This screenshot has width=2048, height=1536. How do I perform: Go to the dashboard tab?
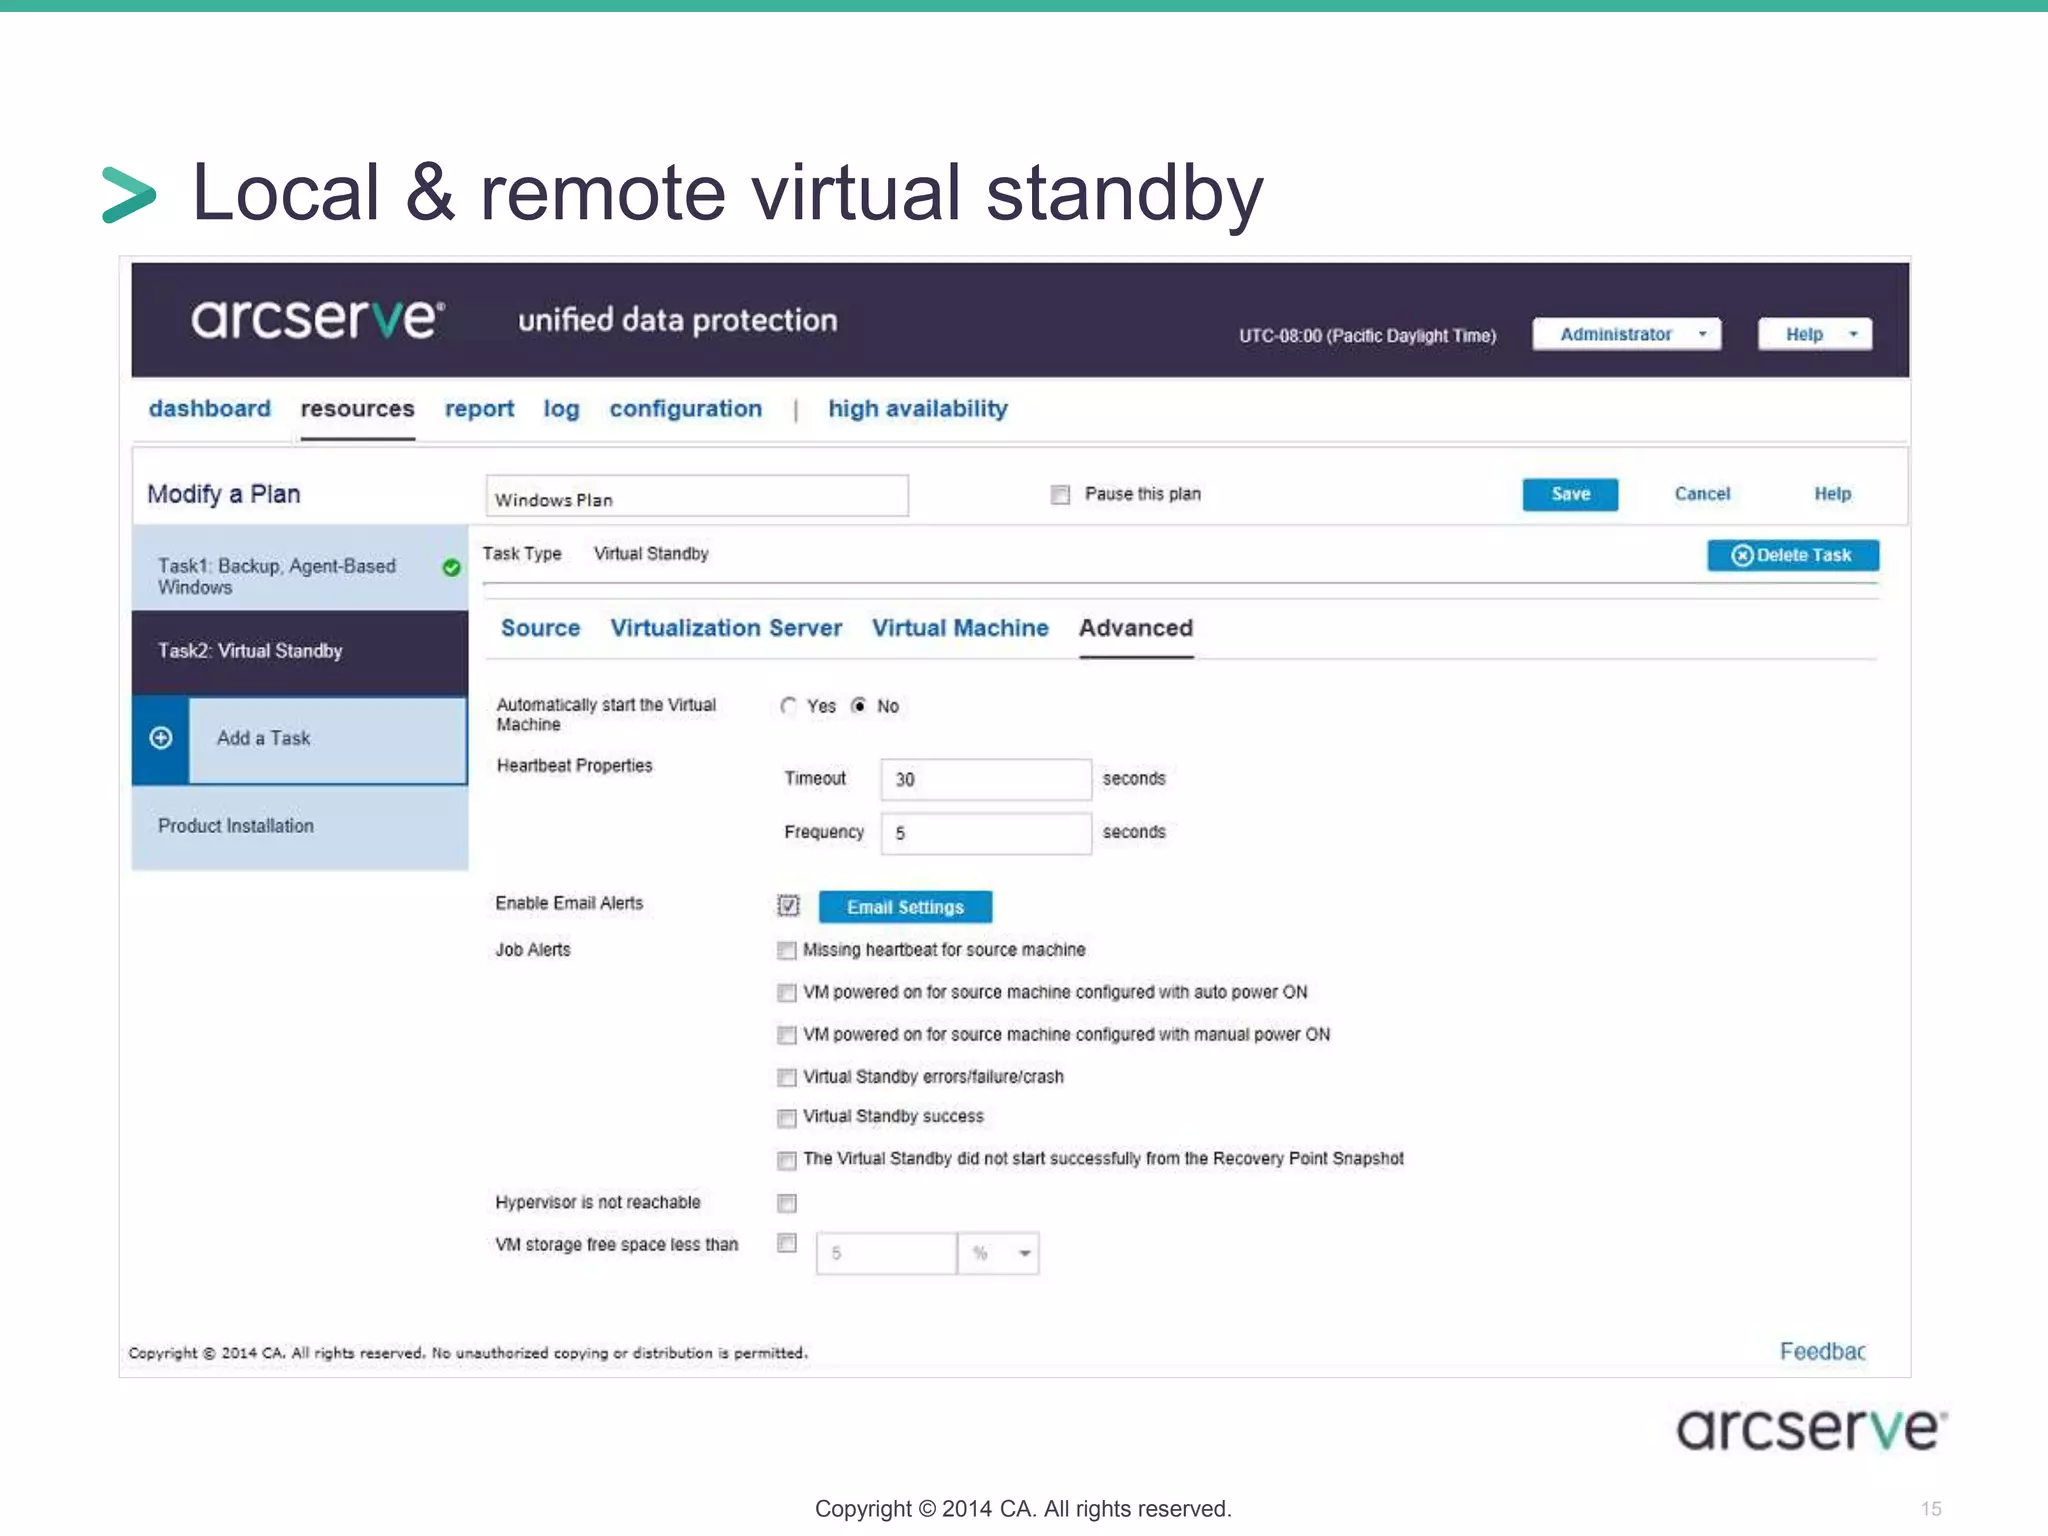pos(210,409)
